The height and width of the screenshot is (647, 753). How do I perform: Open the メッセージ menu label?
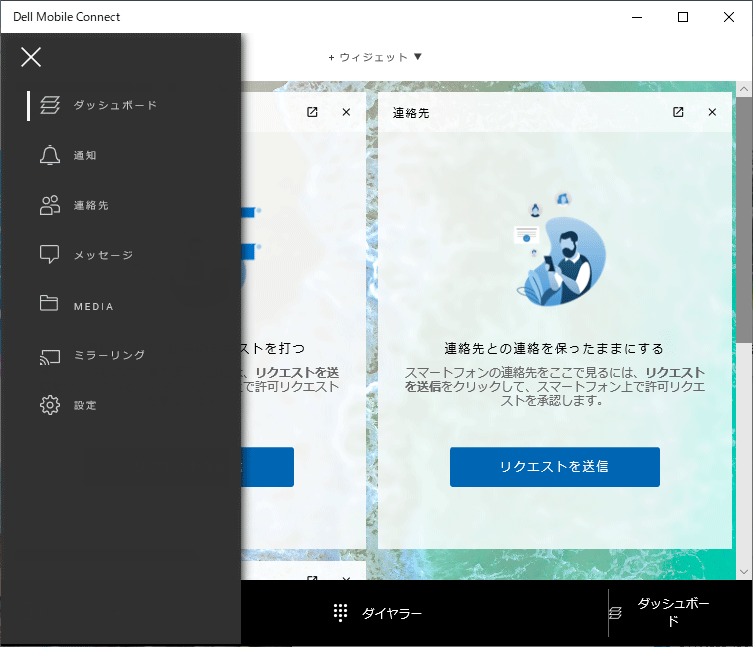tap(103, 255)
